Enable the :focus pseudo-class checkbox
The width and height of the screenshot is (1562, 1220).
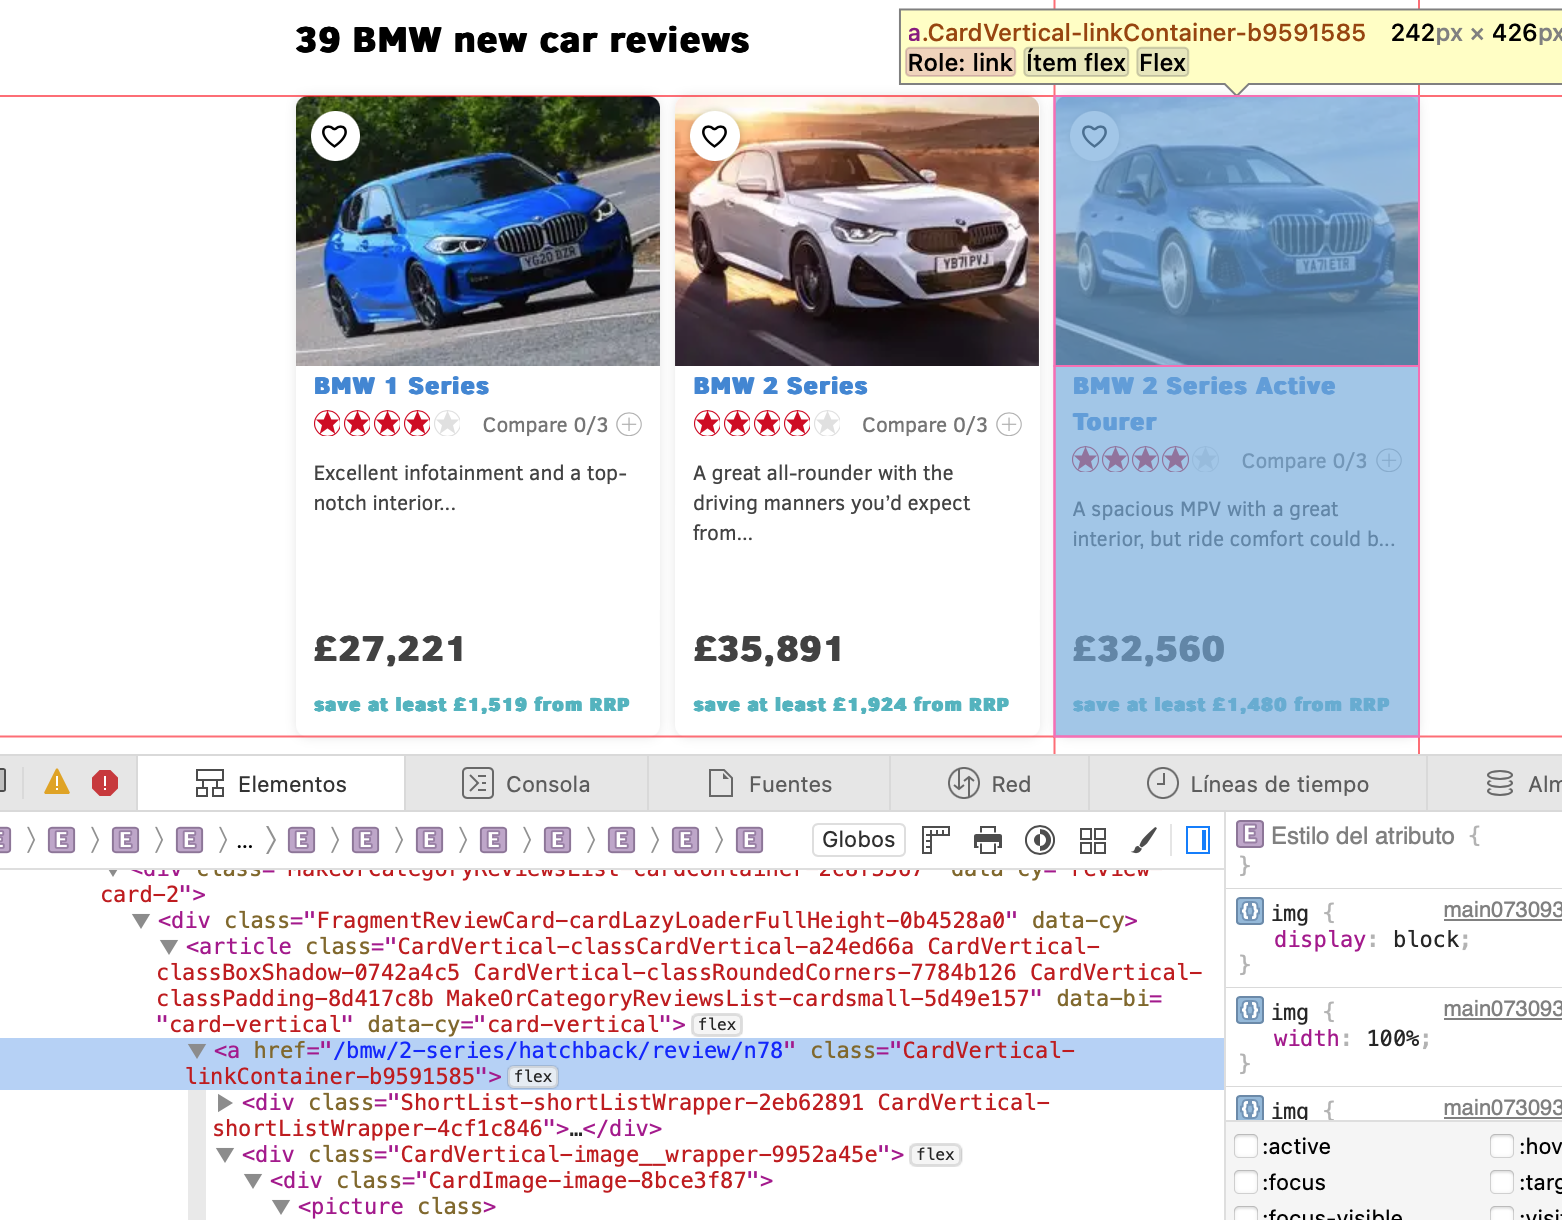tap(1246, 1182)
